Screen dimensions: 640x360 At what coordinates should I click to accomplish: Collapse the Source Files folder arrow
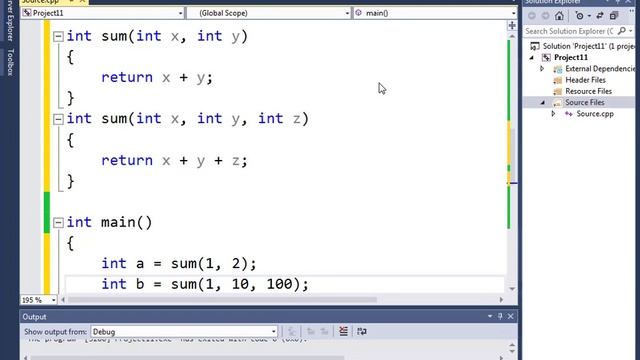[542, 103]
